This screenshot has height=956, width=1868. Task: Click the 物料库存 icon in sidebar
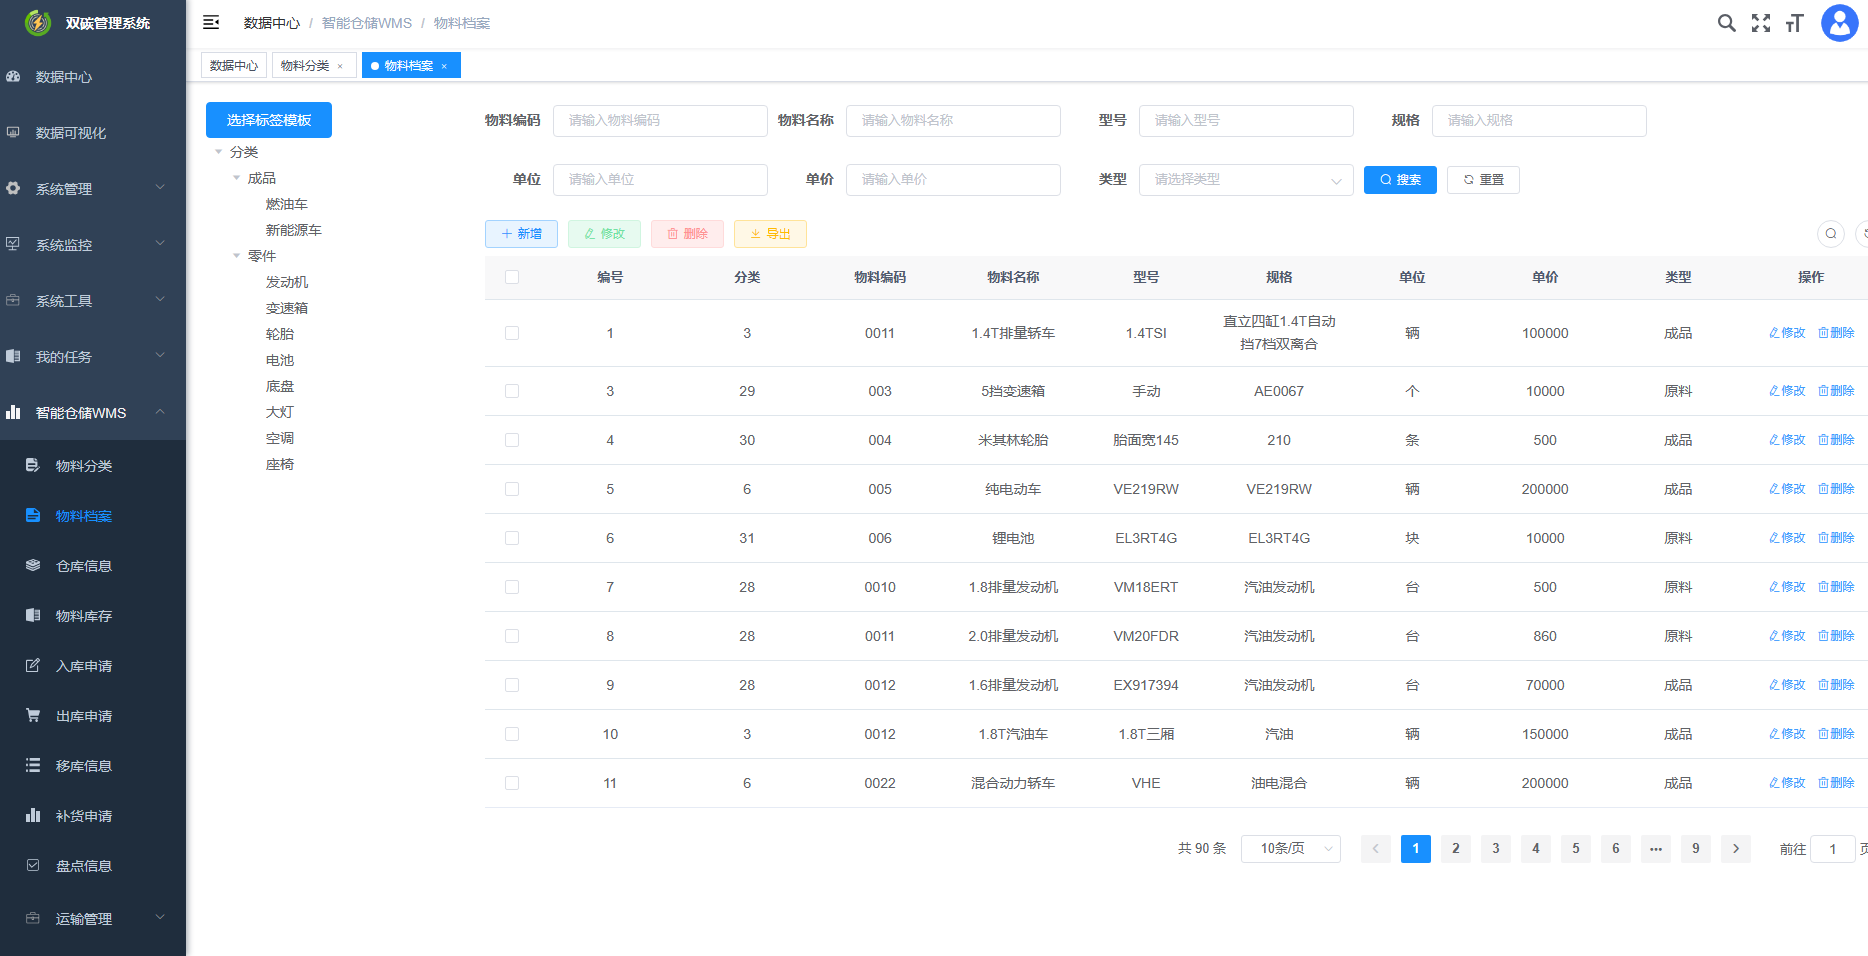pos(33,615)
